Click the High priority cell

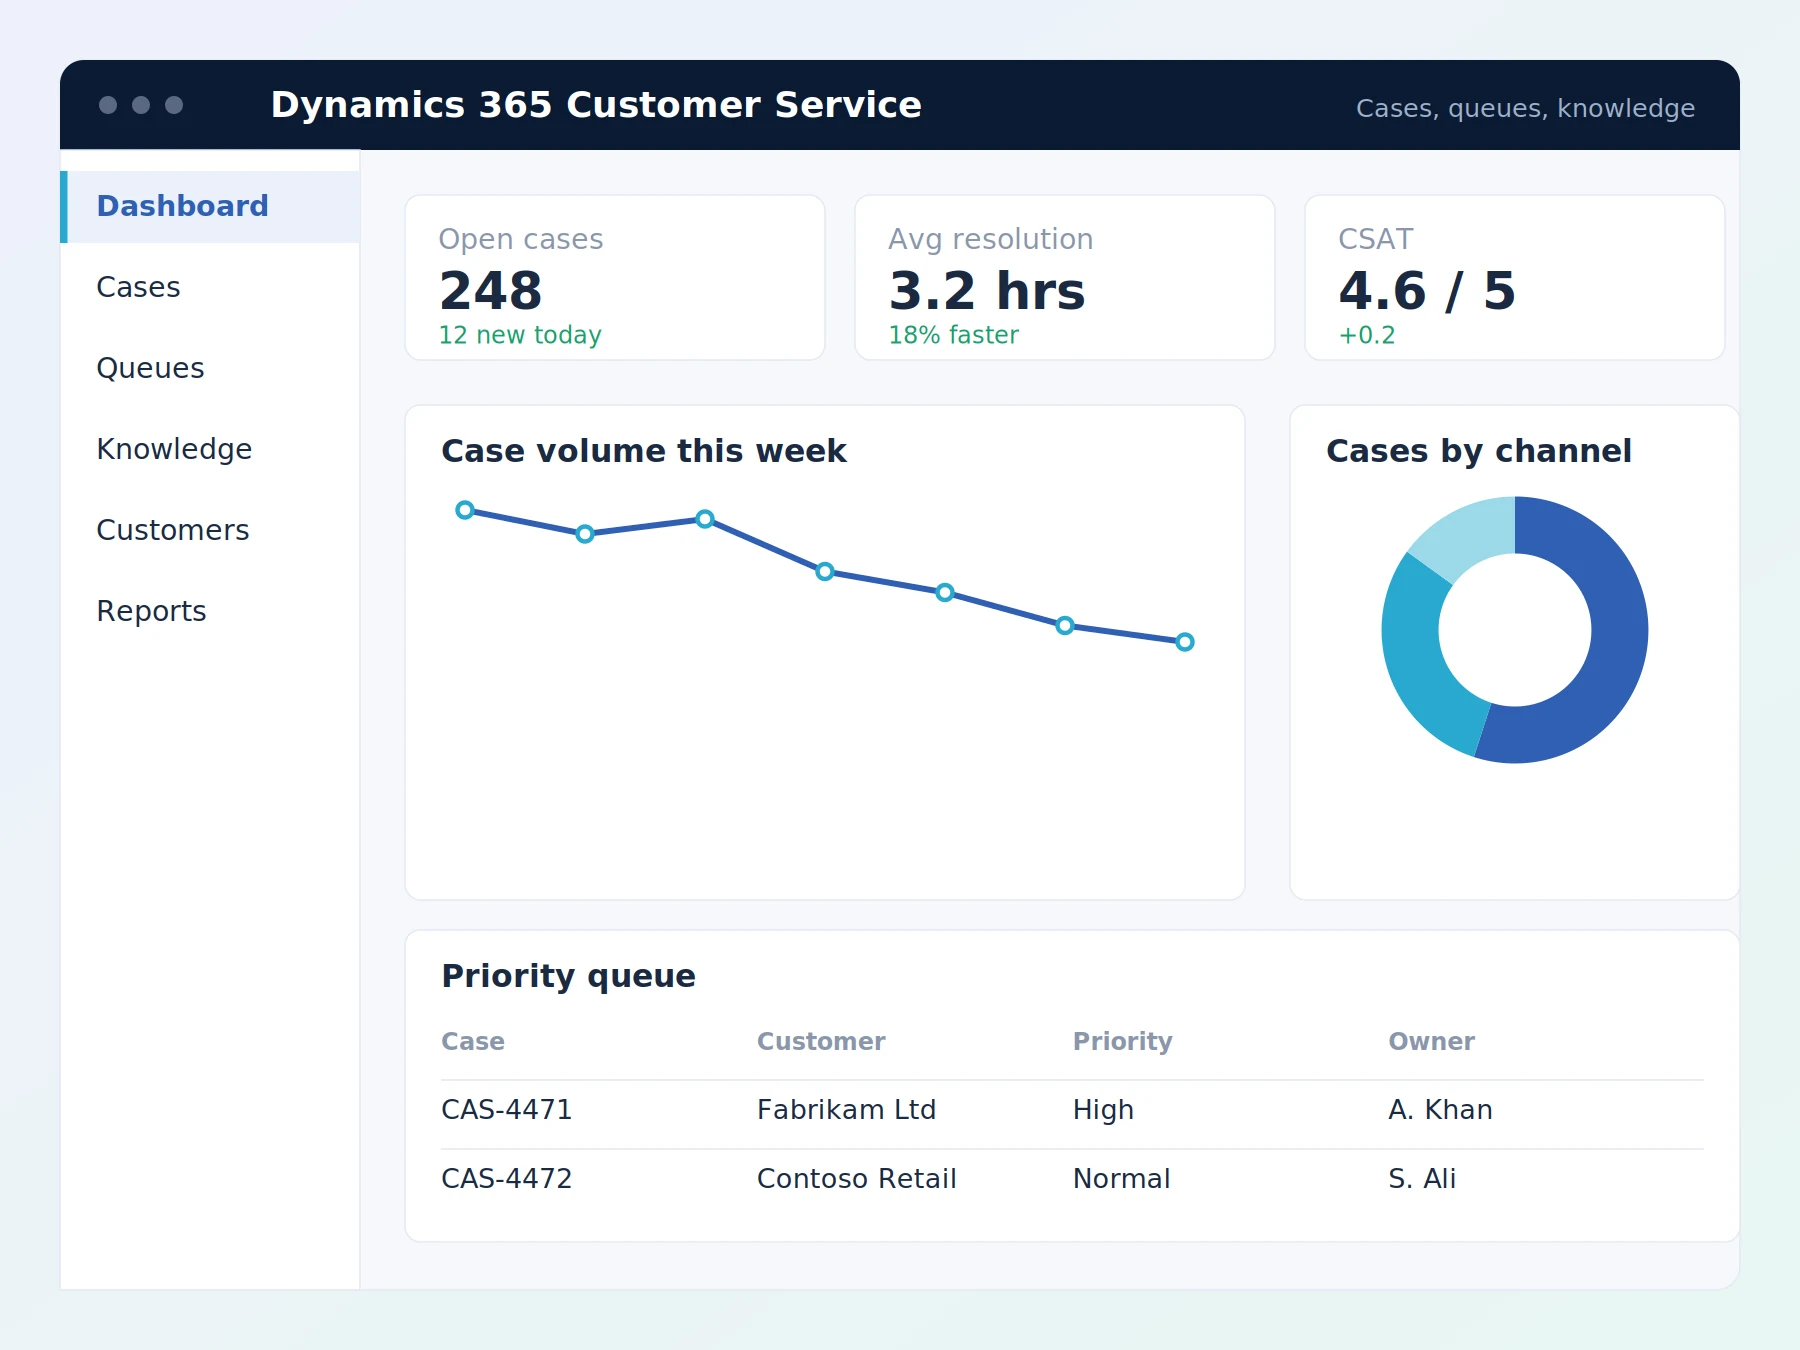tap(1103, 1110)
